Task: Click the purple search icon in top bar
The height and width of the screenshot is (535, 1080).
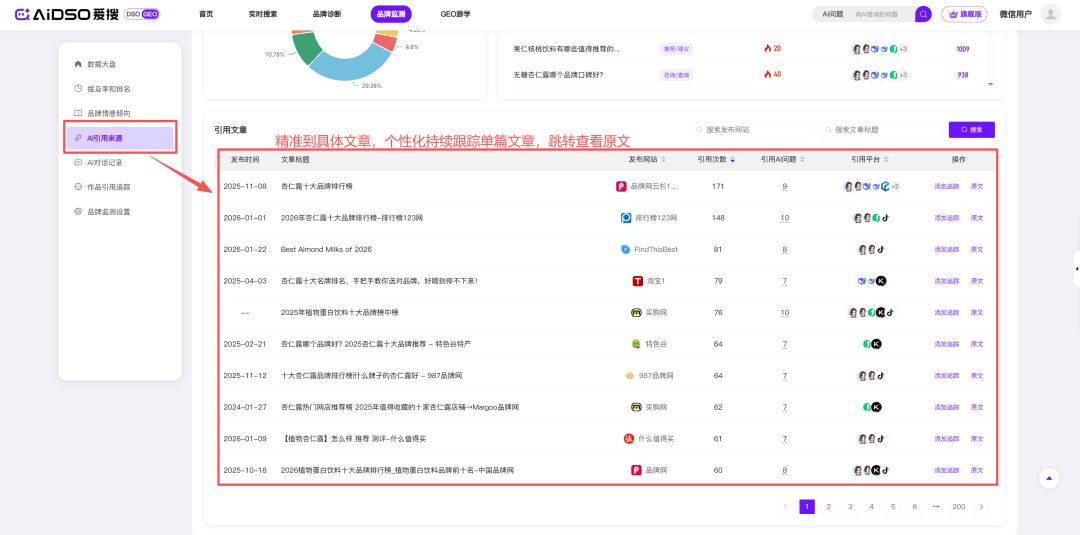Action: pos(923,14)
